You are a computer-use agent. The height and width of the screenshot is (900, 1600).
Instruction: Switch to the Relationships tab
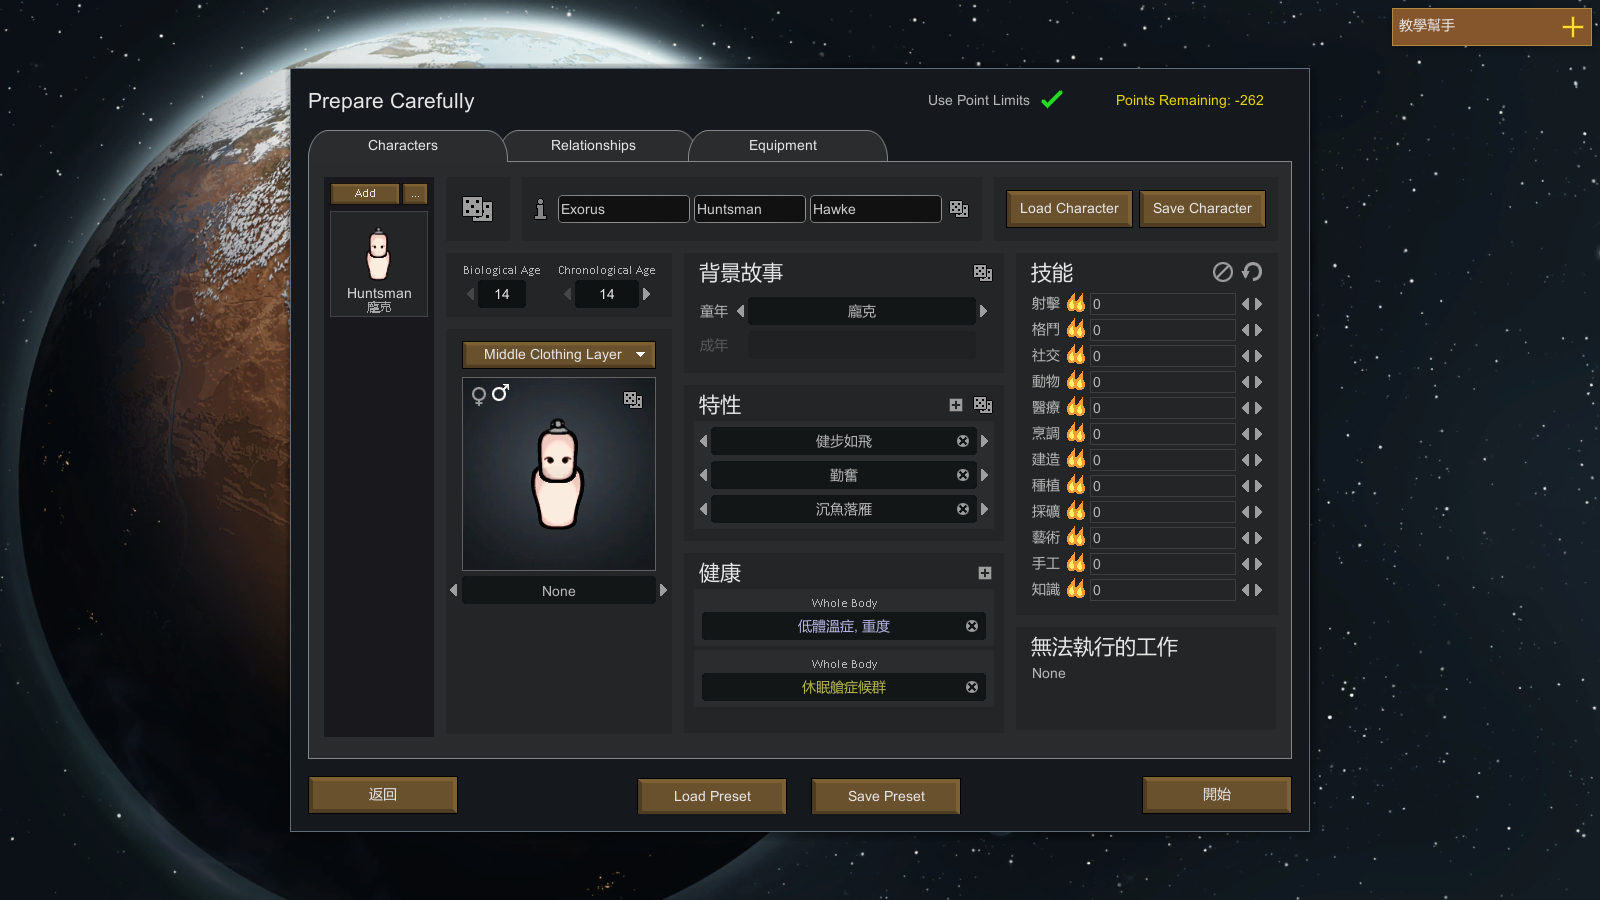point(593,145)
